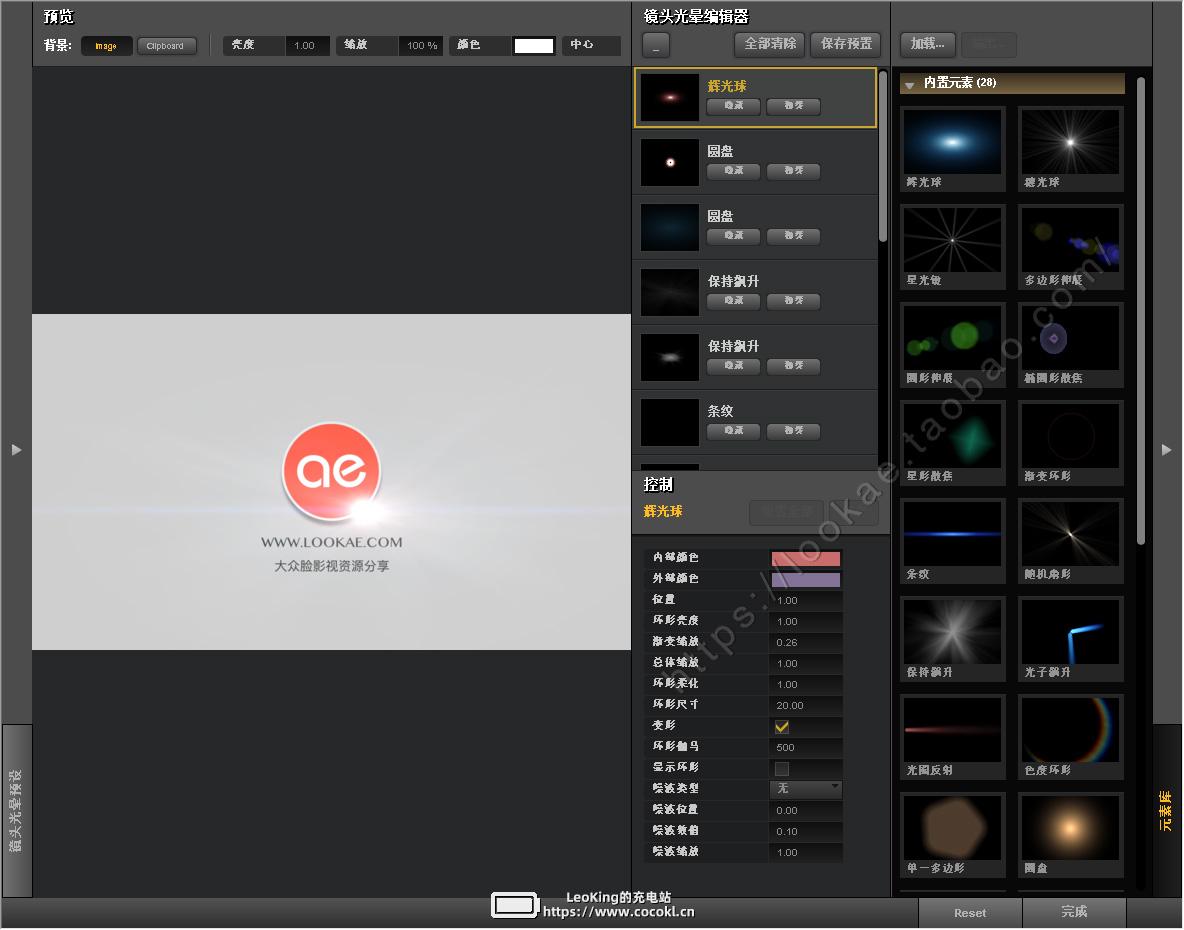Screen dimensions: 1184x930
Task: Add the starburst sparkle element beside library 辉光球
Action: coord(1070,149)
